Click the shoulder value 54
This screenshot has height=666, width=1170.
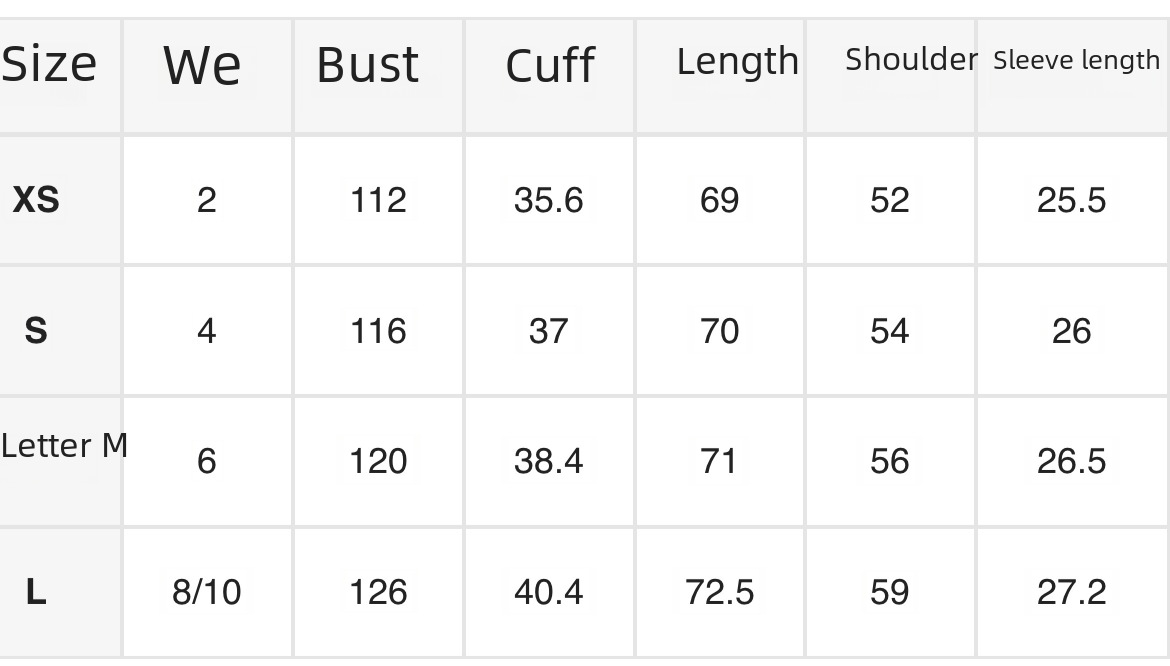click(889, 330)
